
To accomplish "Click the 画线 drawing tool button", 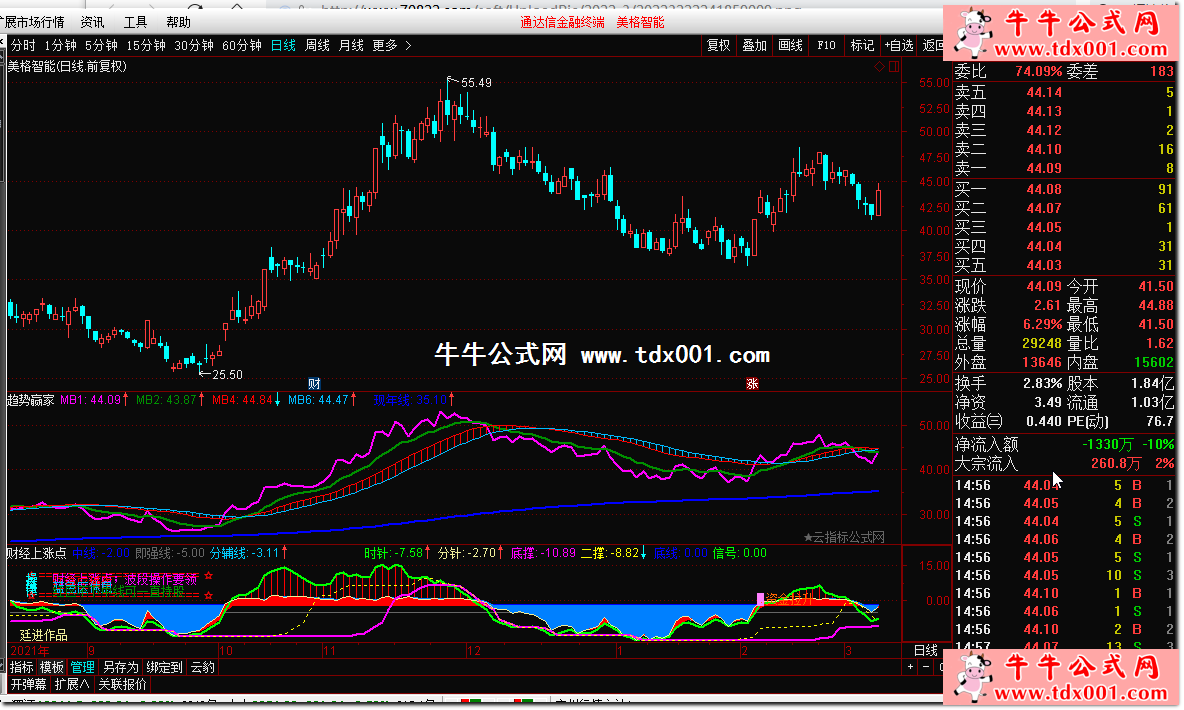I will click(x=790, y=45).
